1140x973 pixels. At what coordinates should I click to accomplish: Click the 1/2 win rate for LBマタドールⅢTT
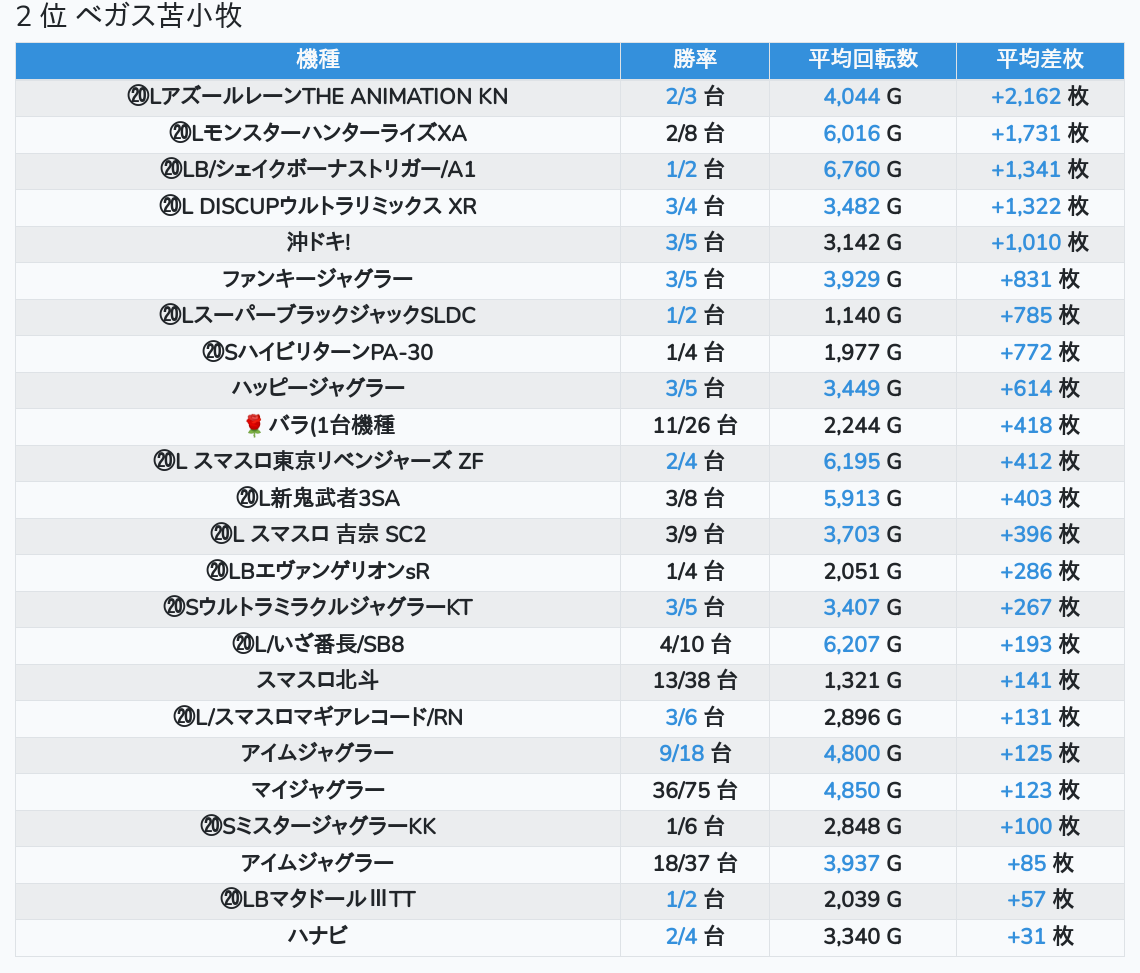click(681, 900)
